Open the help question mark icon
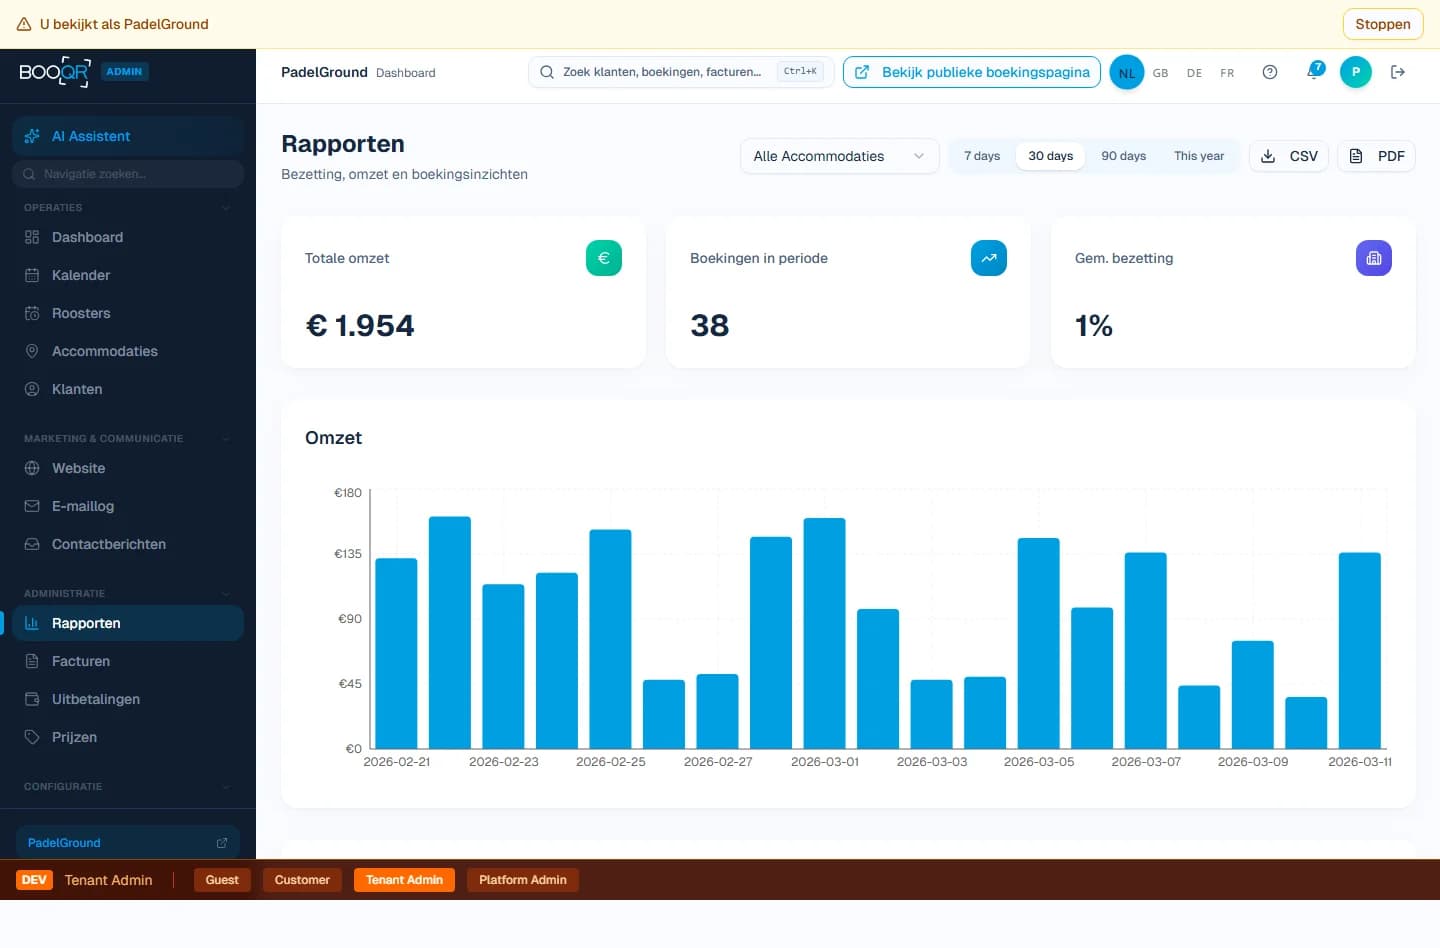Viewport: 1440px width, 948px height. [x=1269, y=72]
